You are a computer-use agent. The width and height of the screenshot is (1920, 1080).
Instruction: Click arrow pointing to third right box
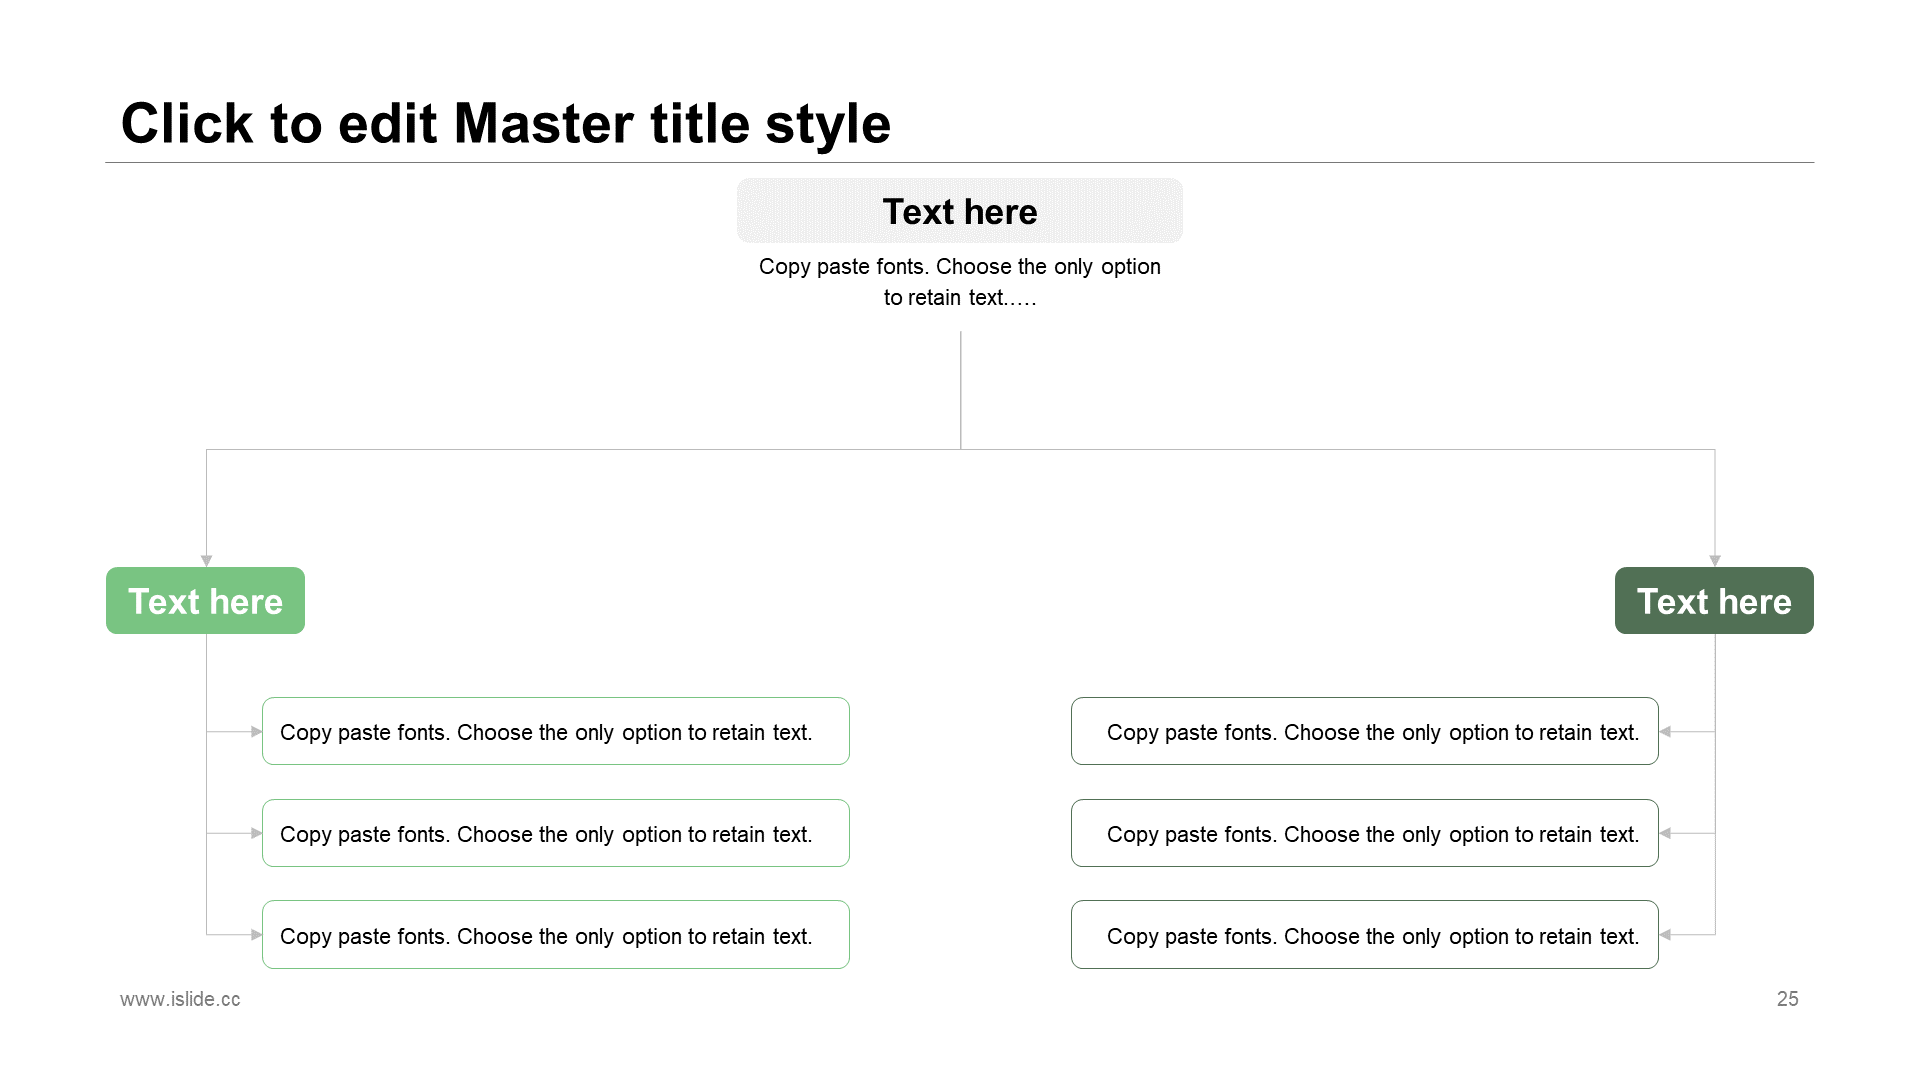pos(1665,935)
